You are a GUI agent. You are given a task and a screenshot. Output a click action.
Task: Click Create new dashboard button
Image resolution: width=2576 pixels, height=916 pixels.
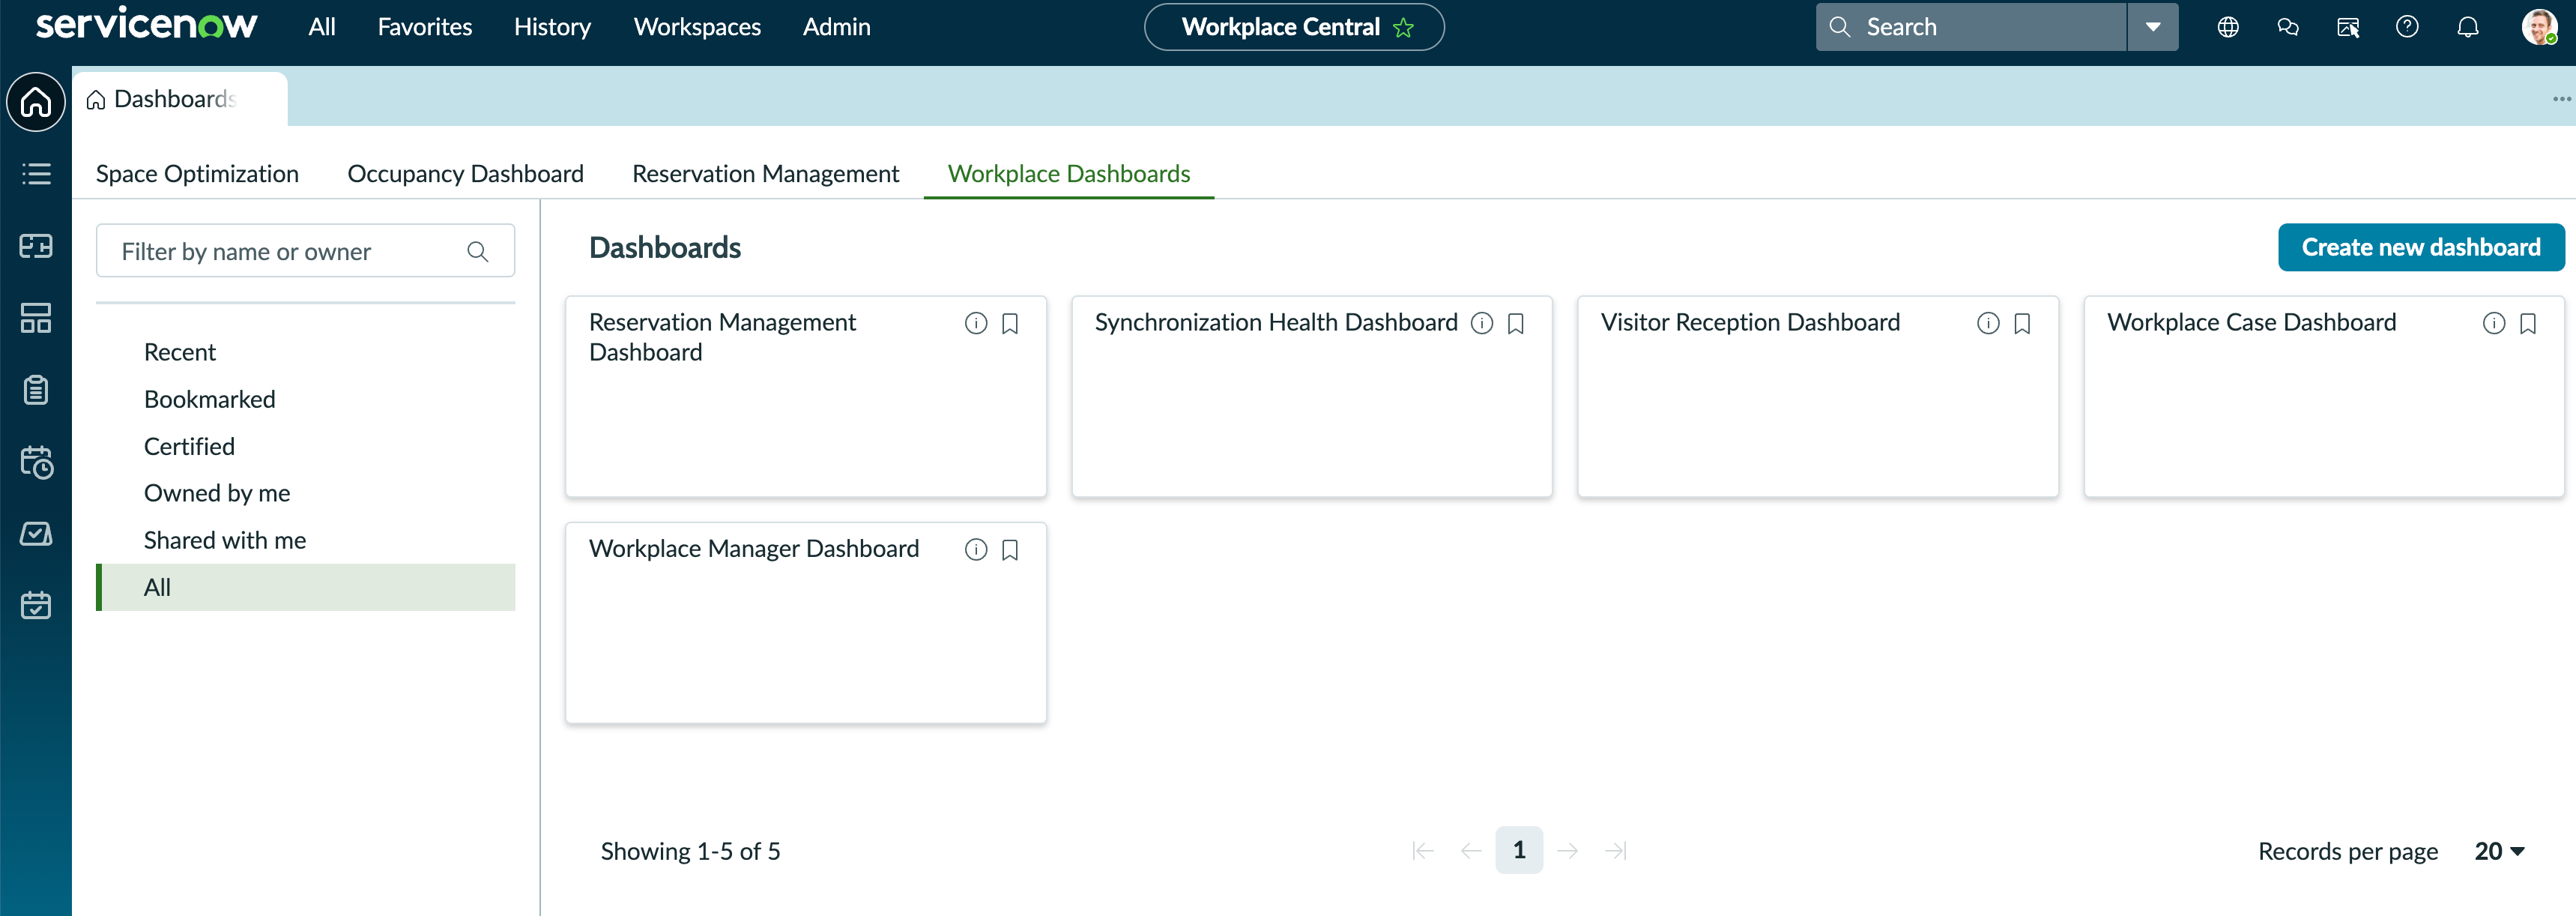pyautogui.click(x=2421, y=247)
